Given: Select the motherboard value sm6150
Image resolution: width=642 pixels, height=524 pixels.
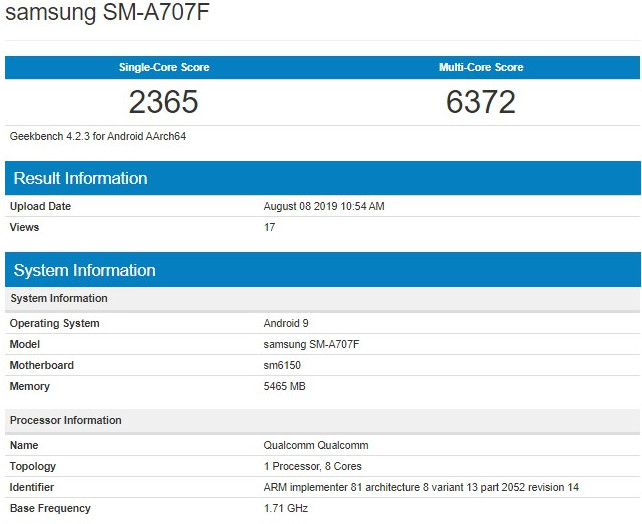Looking at the screenshot, I should coord(282,365).
